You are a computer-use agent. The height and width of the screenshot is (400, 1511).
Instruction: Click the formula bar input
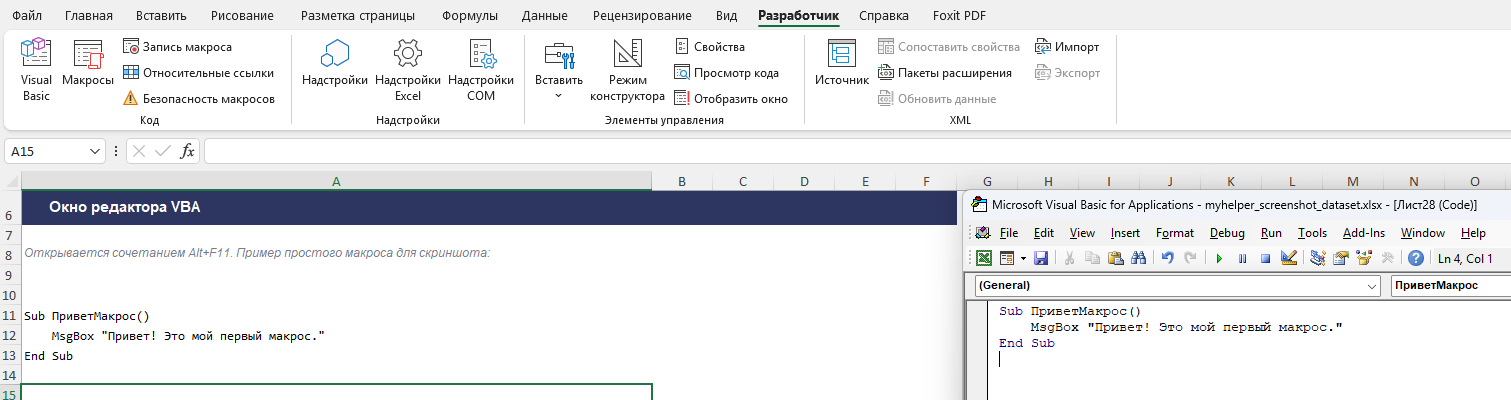[856, 151]
